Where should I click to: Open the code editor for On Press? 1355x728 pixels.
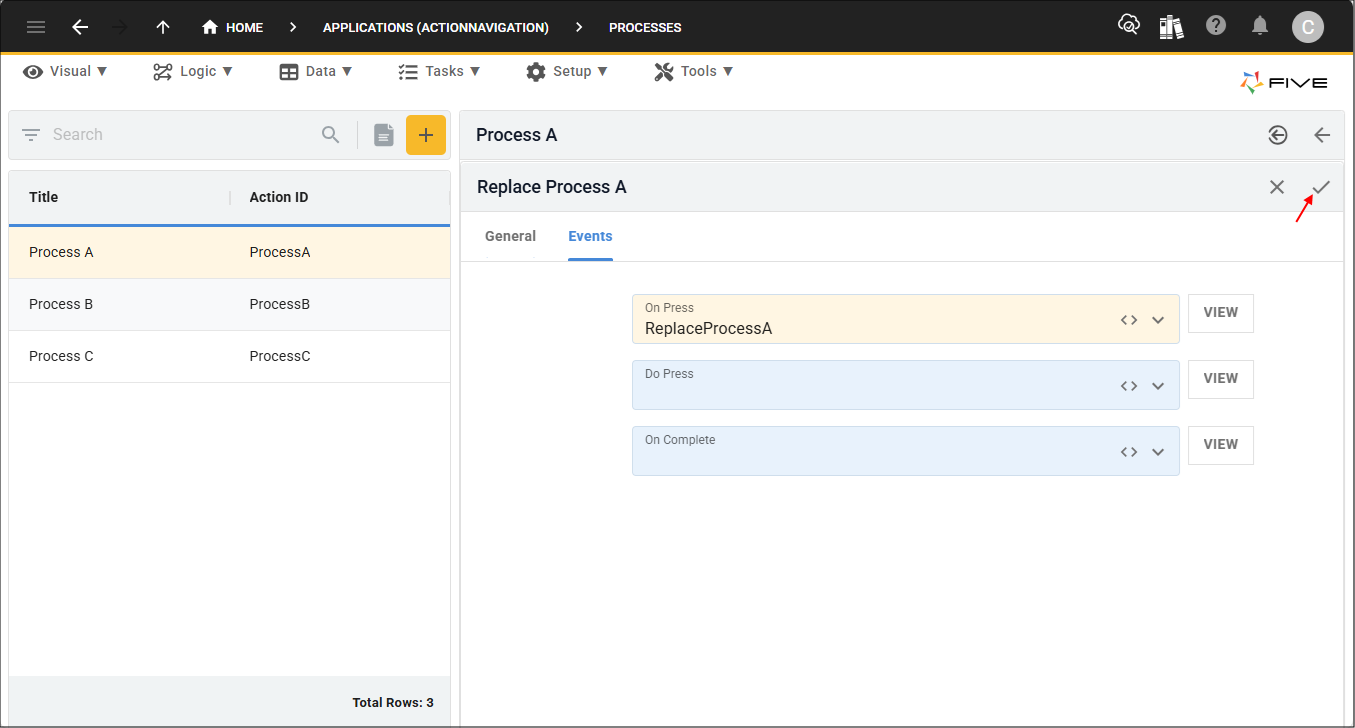[1129, 320]
